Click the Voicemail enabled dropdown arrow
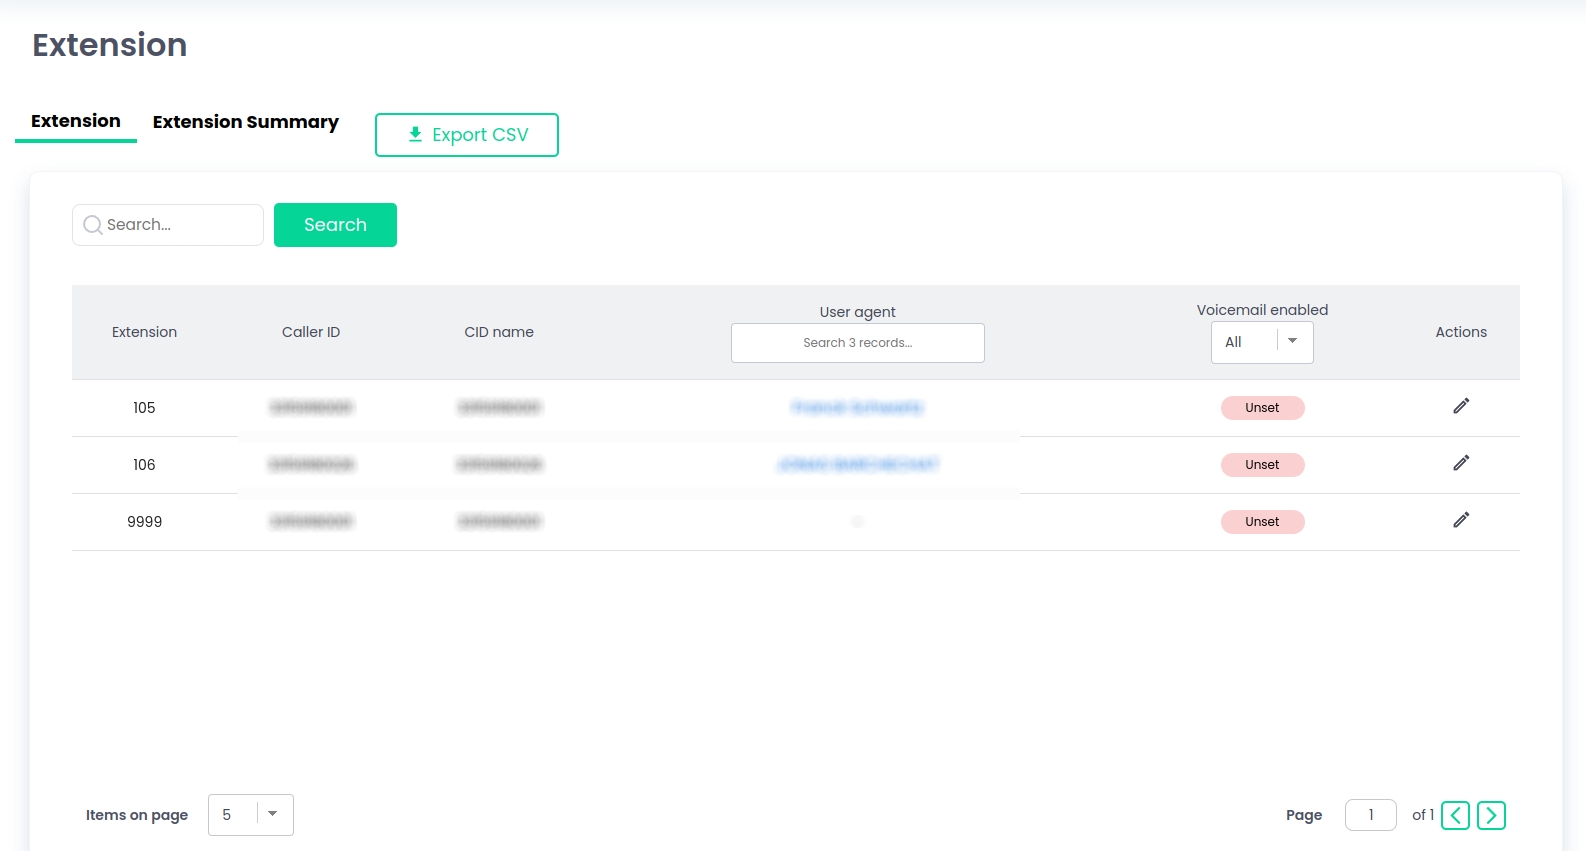The image size is (1586, 851). tap(1292, 342)
